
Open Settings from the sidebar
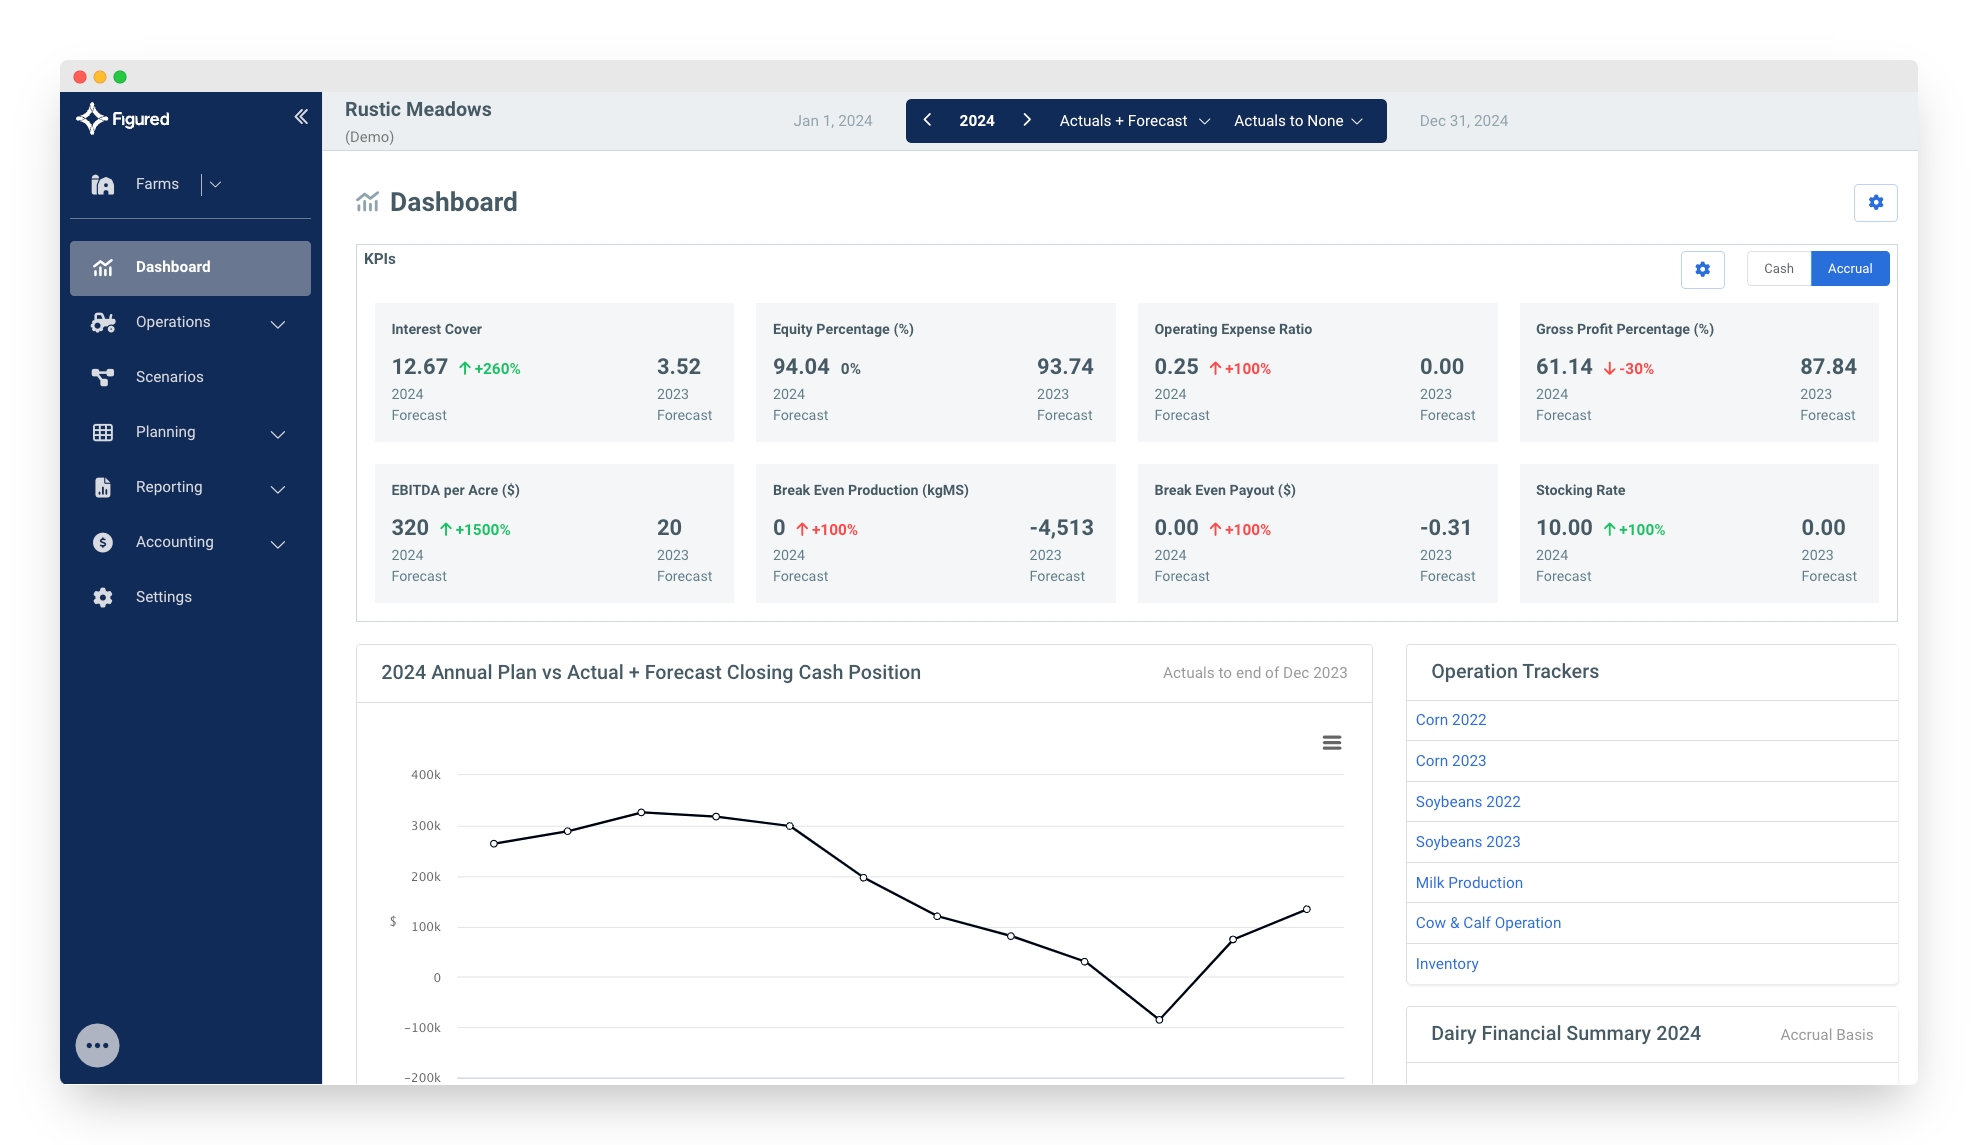click(162, 597)
